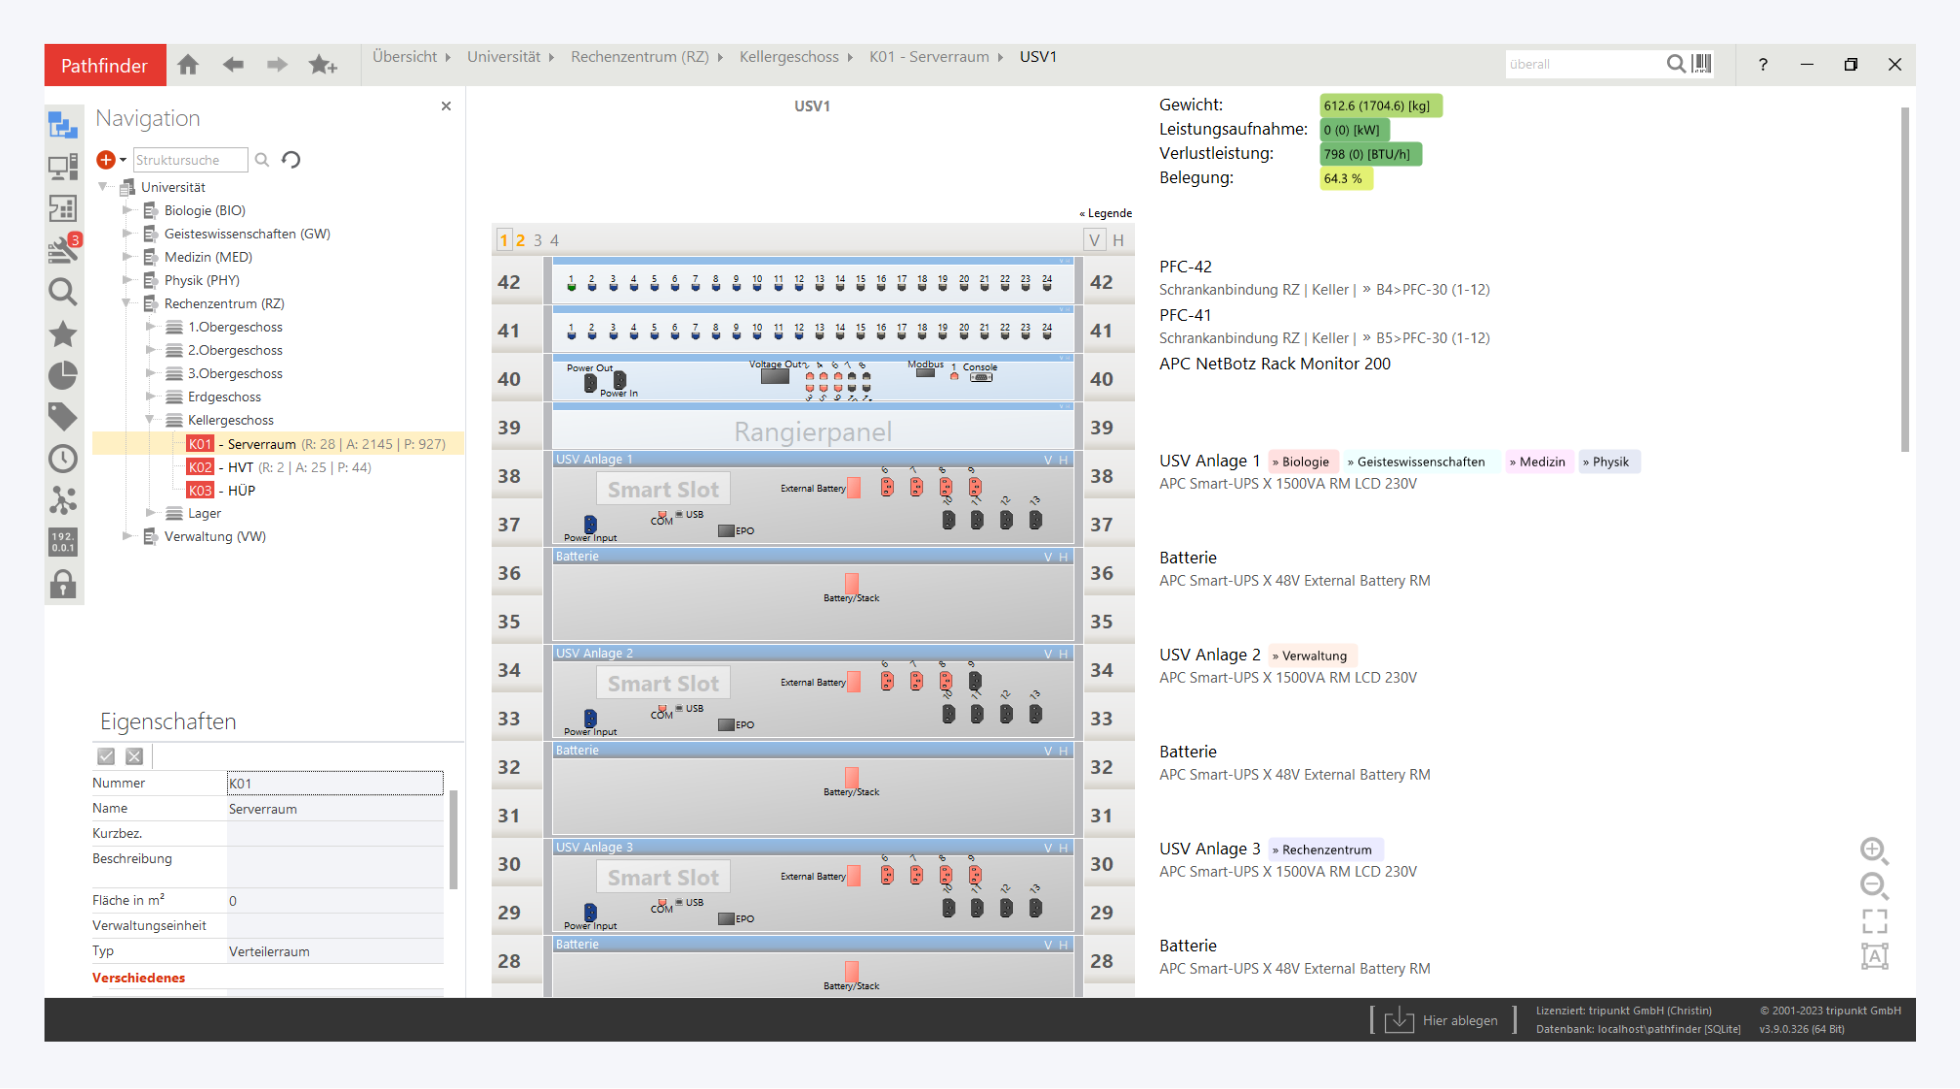Navigate to Rechenzentrum (RZ) breadcrumb
The image size is (1960, 1089).
pyautogui.click(x=639, y=57)
